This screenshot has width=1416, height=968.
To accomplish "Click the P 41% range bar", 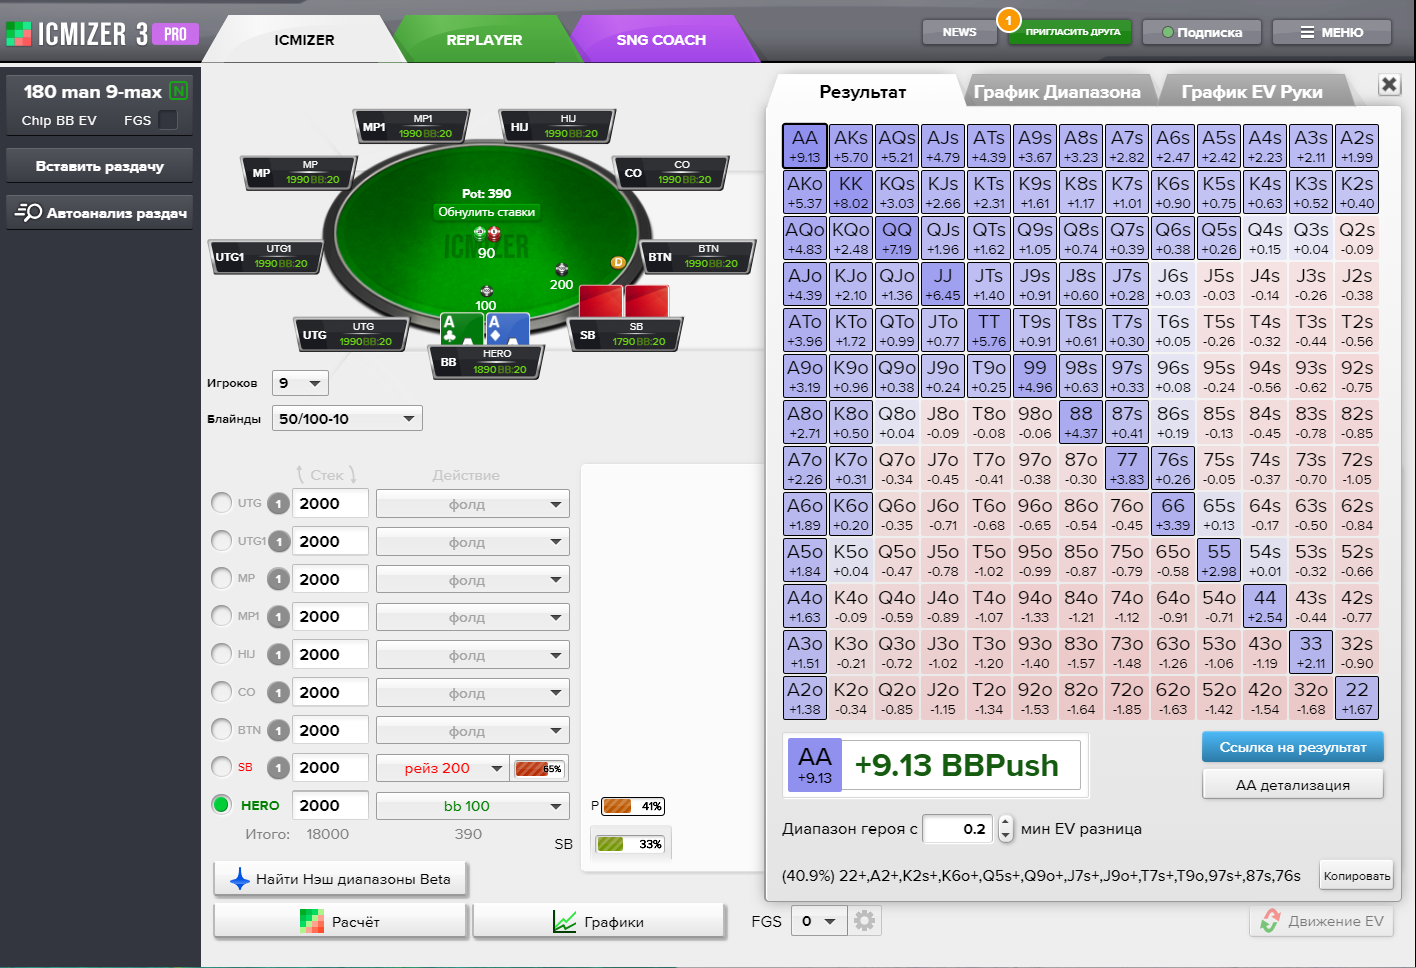I will (633, 806).
